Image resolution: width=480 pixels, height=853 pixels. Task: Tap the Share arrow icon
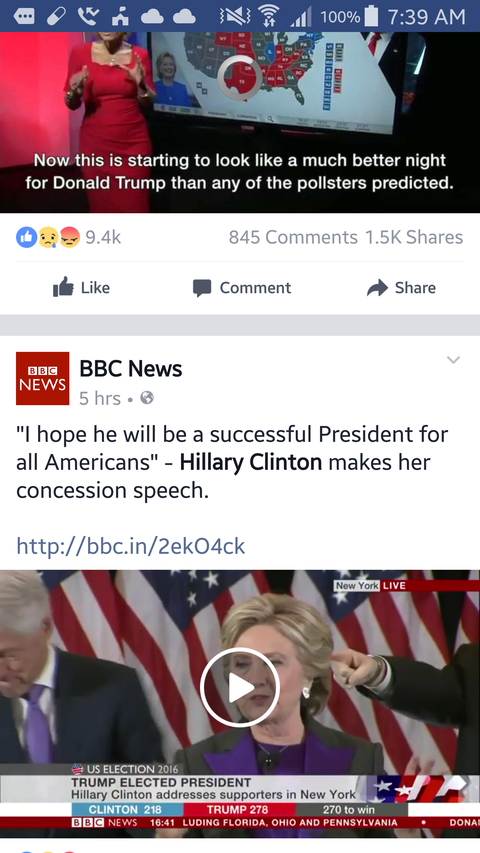(377, 287)
